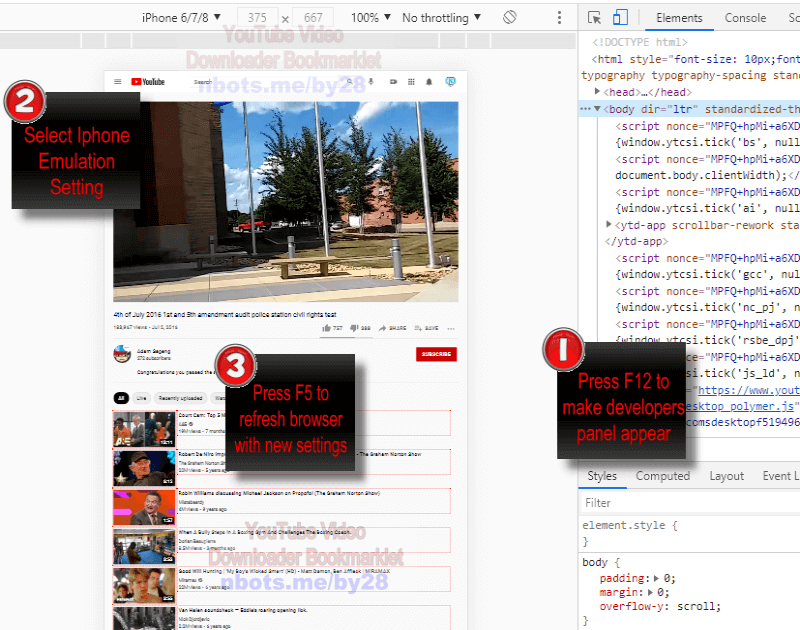Open the YouTube hamburger guide menu
This screenshot has width=800, height=630.
[117, 82]
